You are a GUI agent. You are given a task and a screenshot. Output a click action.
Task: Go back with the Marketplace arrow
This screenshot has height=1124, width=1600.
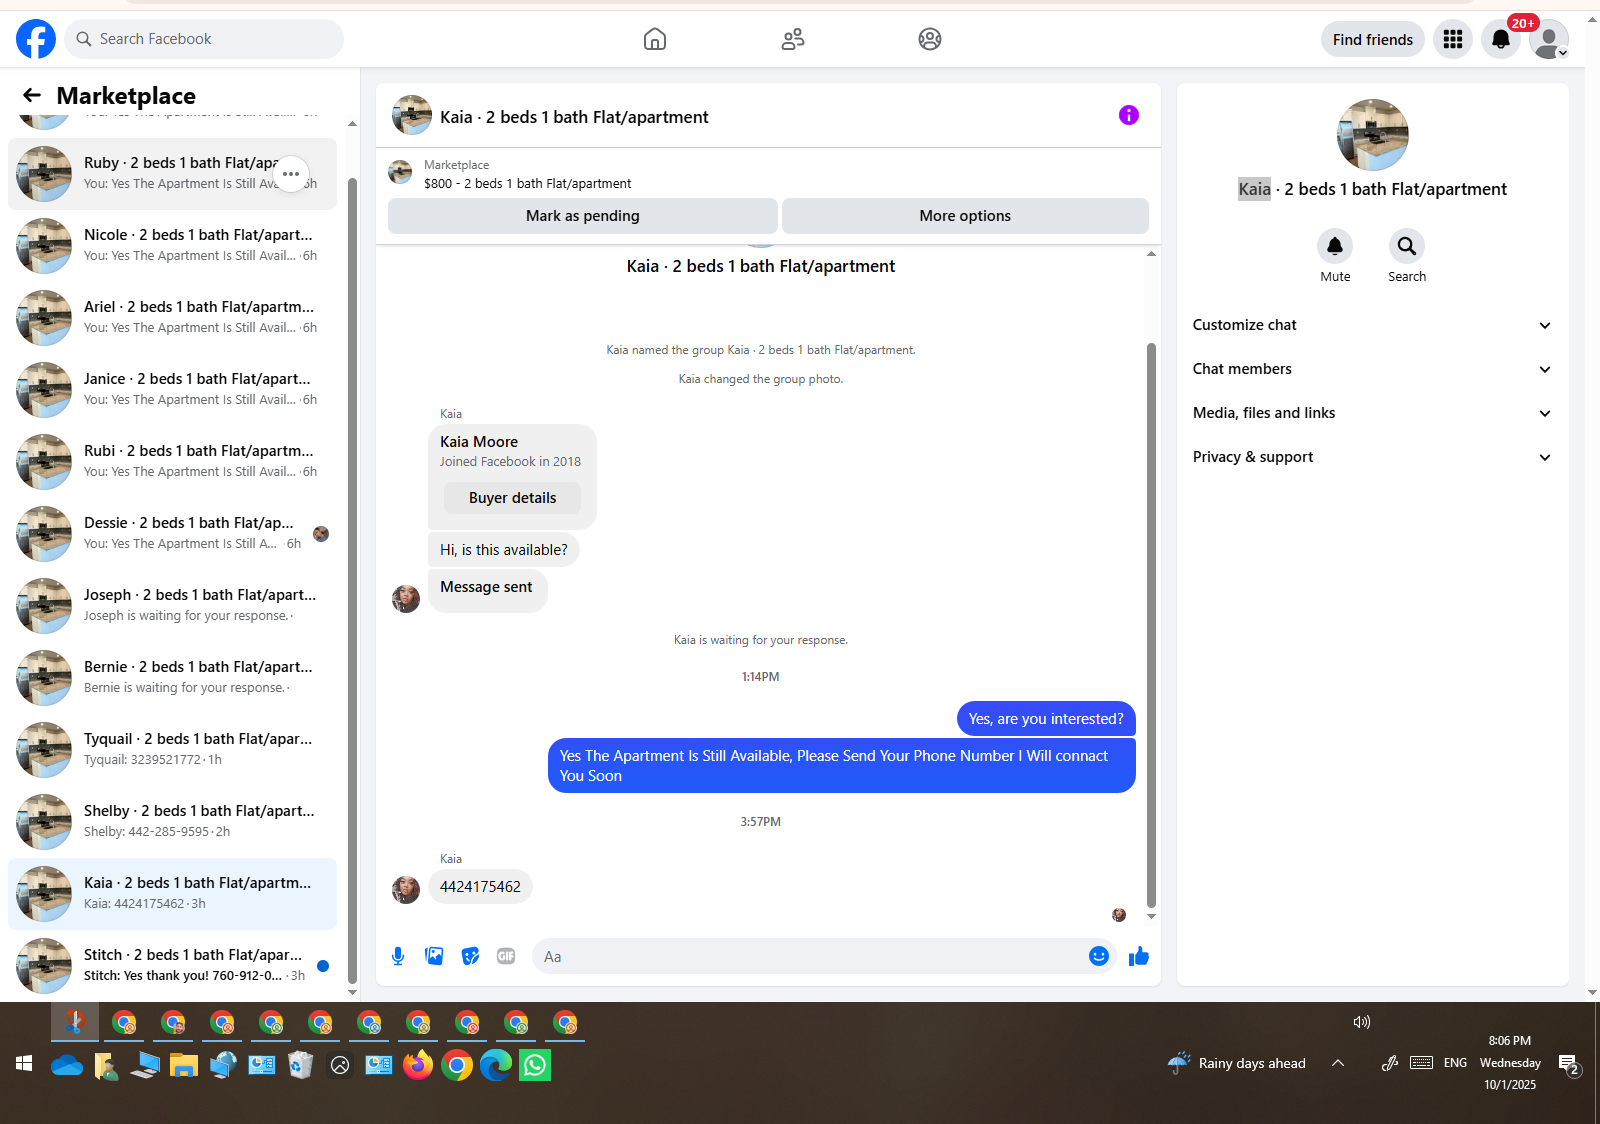(x=32, y=95)
